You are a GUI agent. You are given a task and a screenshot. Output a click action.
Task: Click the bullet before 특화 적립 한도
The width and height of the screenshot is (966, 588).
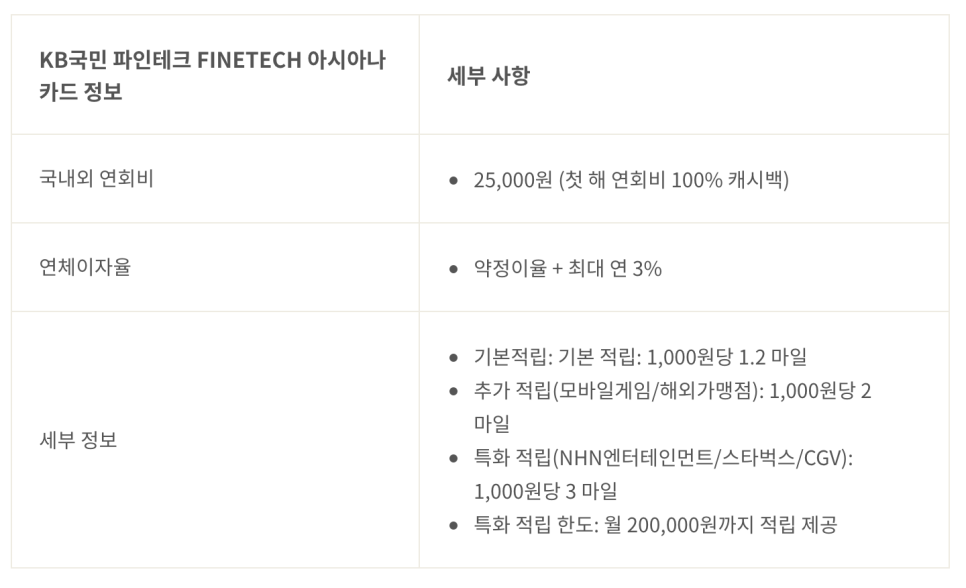coord(454,526)
